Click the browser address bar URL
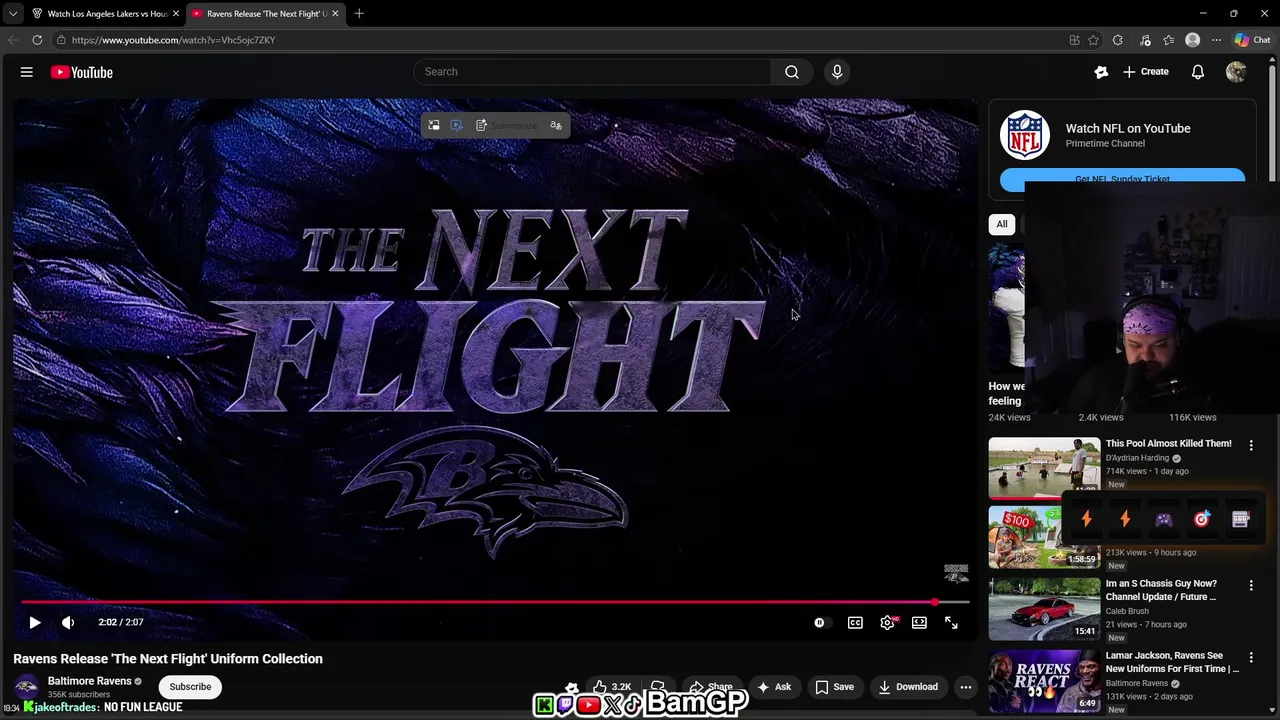Viewport: 1280px width, 720px height. pyautogui.click(x=173, y=40)
